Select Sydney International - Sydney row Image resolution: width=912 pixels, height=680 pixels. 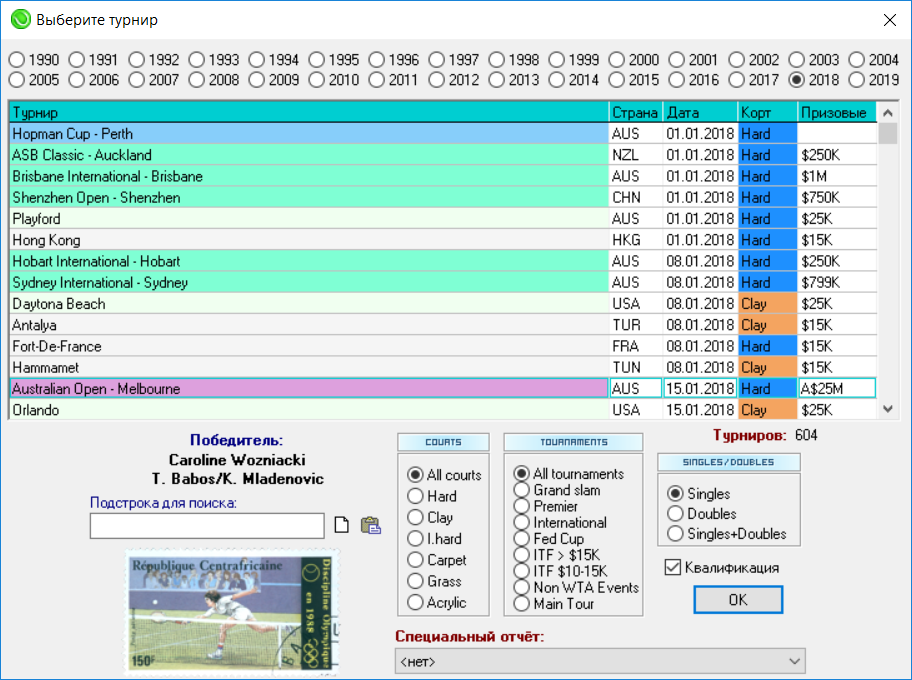309,282
